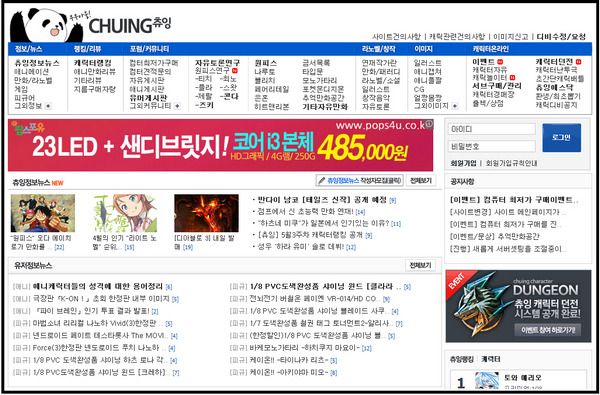Open the 원피스연구 menu link
This screenshot has width=600, height=395.
click(x=212, y=71)
